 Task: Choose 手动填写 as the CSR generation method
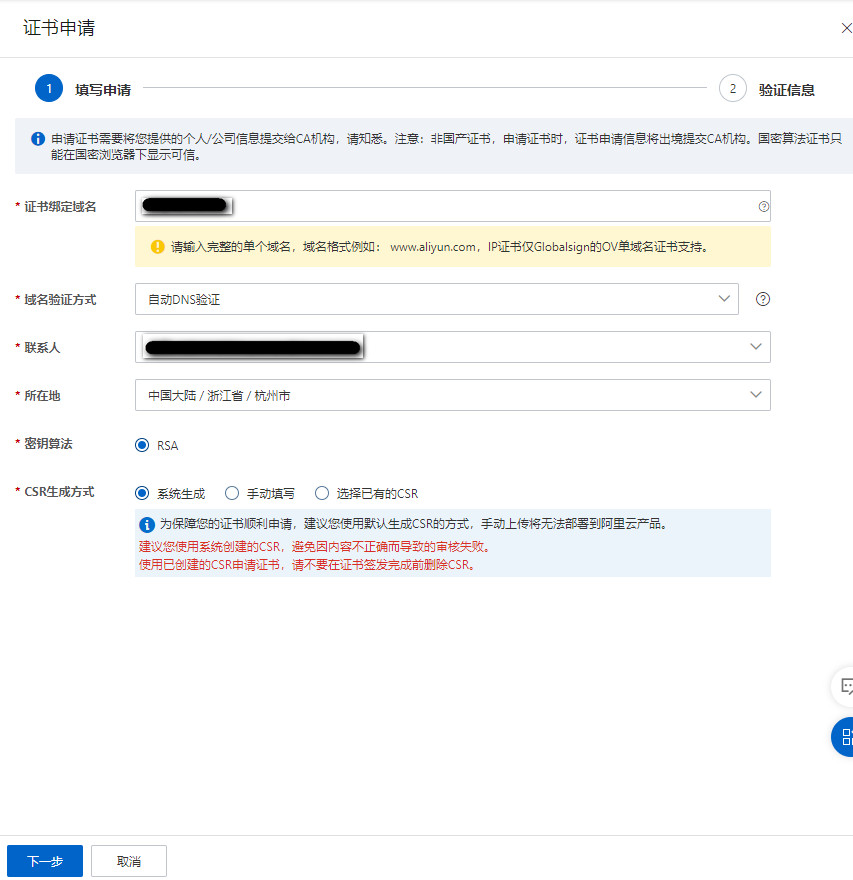coord(232,493)
